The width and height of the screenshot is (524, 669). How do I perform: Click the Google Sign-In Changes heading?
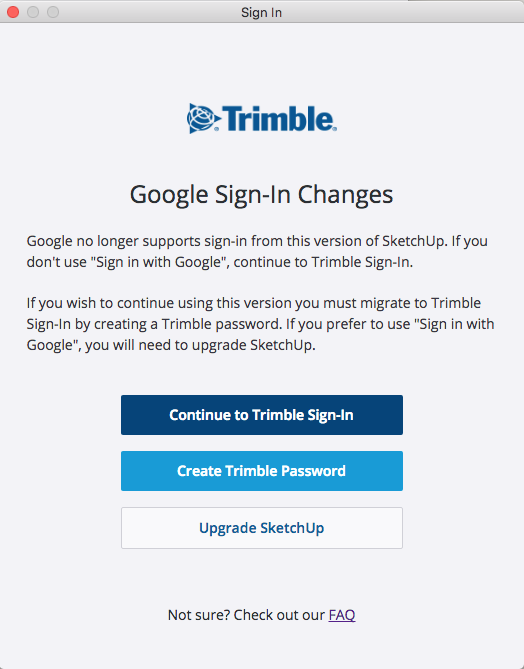pyautogui.click(x=261, y=195)
